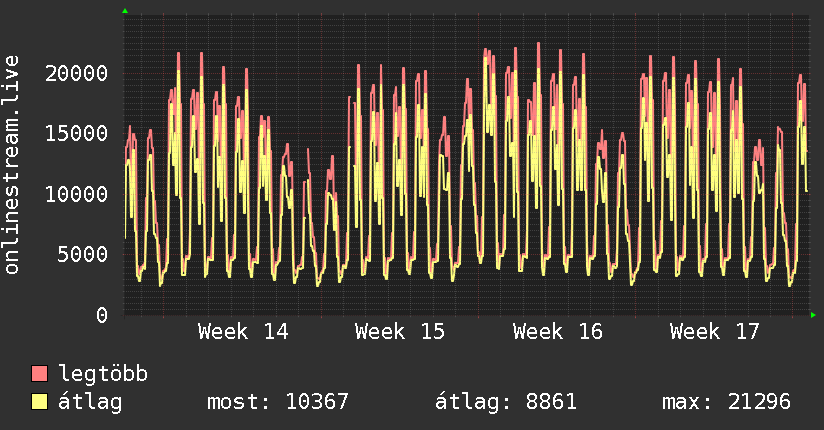The height and width of the screenshot is (430, 824).
Task: Click the 'átlag: 8861' statistic
Action: pos(506,402)
